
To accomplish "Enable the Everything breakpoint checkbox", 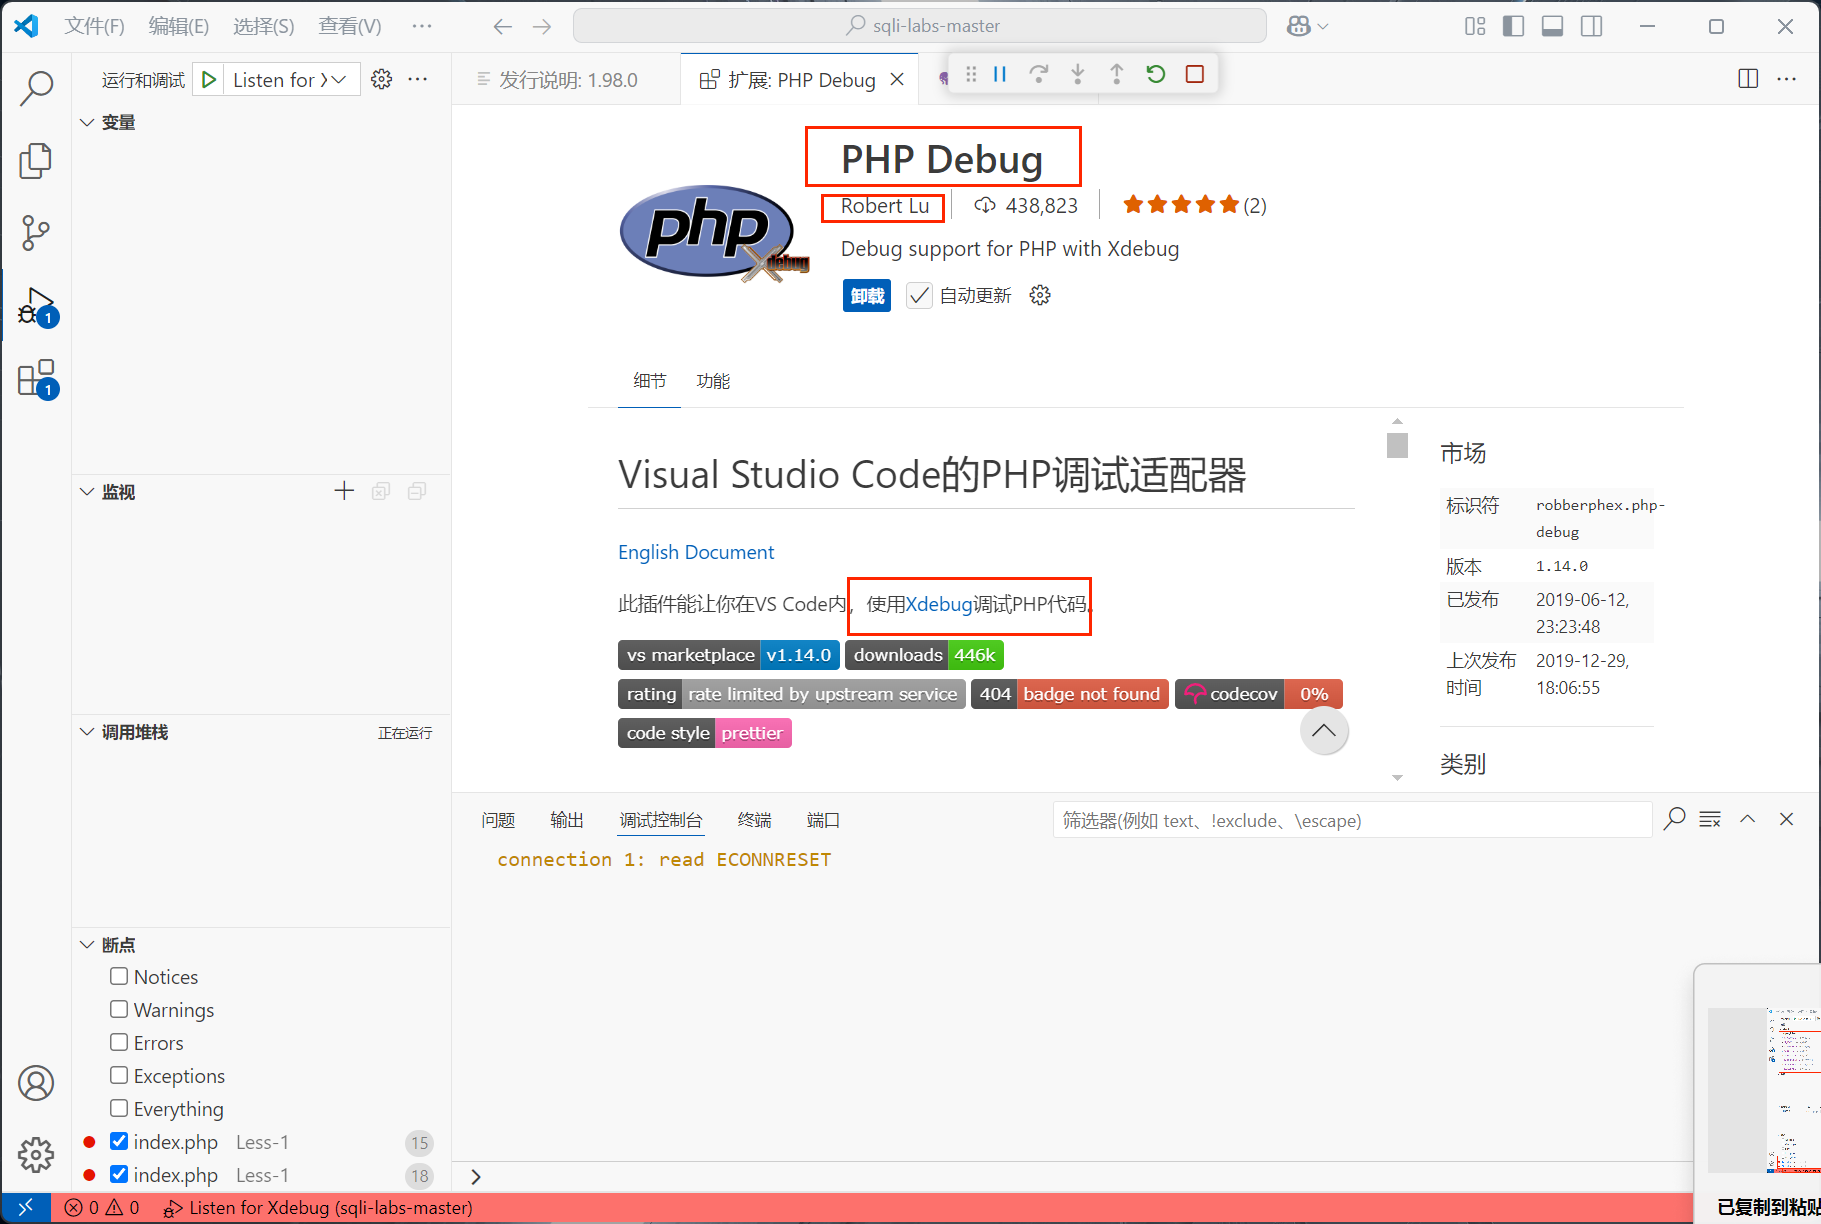I will [x=119, y=1108].
